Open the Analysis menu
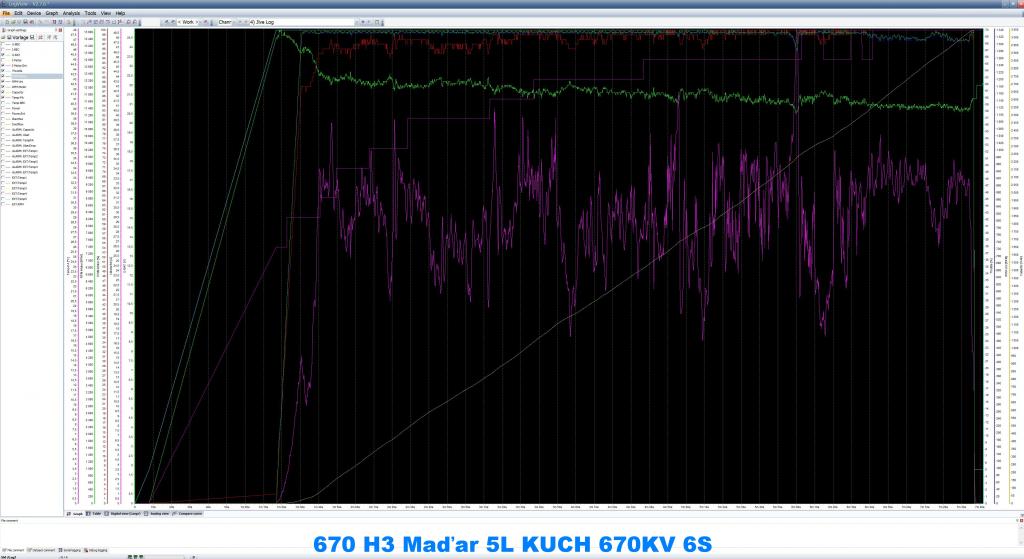Viewport: 1024px width, 559px height. [x=71, y=13]
